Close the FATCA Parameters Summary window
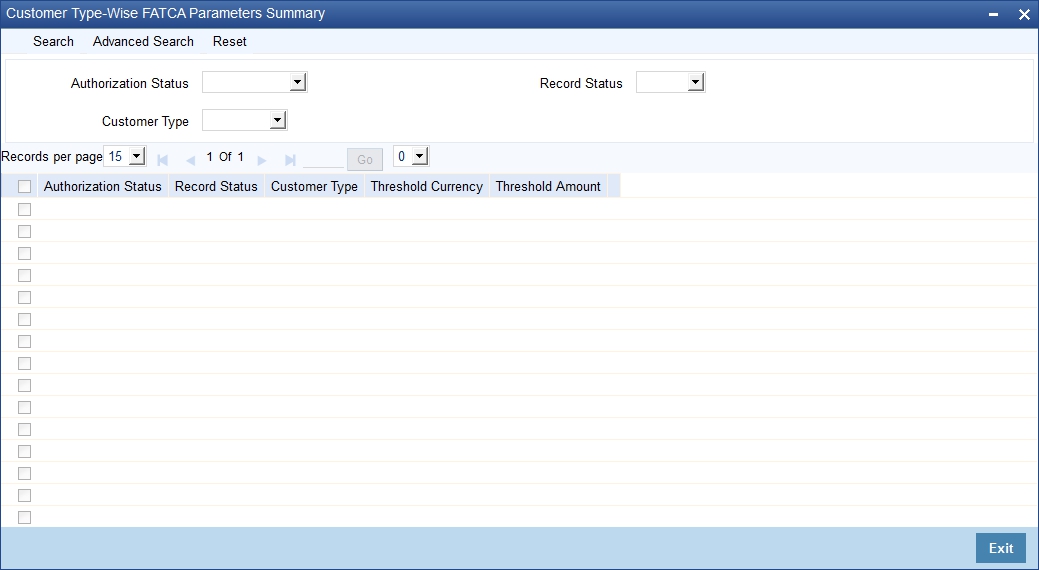Viewport: 1039px width, 570px height. click(1024, 15)
